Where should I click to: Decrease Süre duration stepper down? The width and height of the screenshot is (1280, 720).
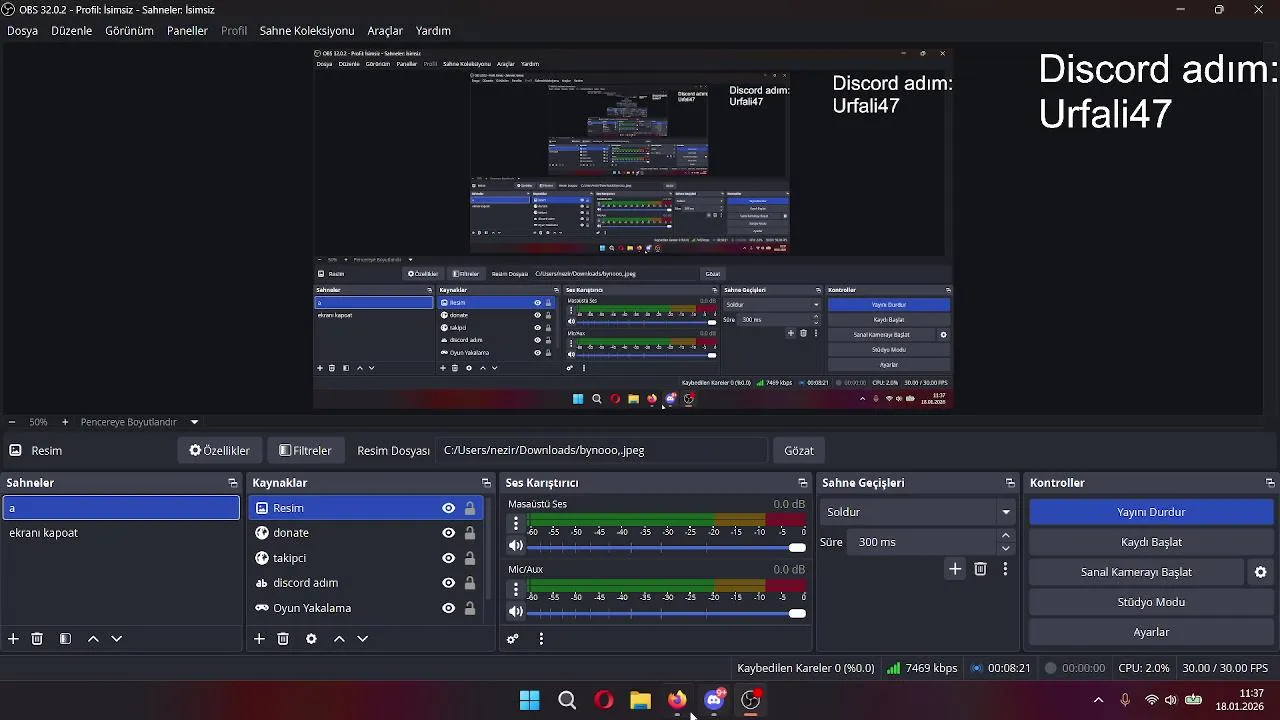click(1005, 548)
